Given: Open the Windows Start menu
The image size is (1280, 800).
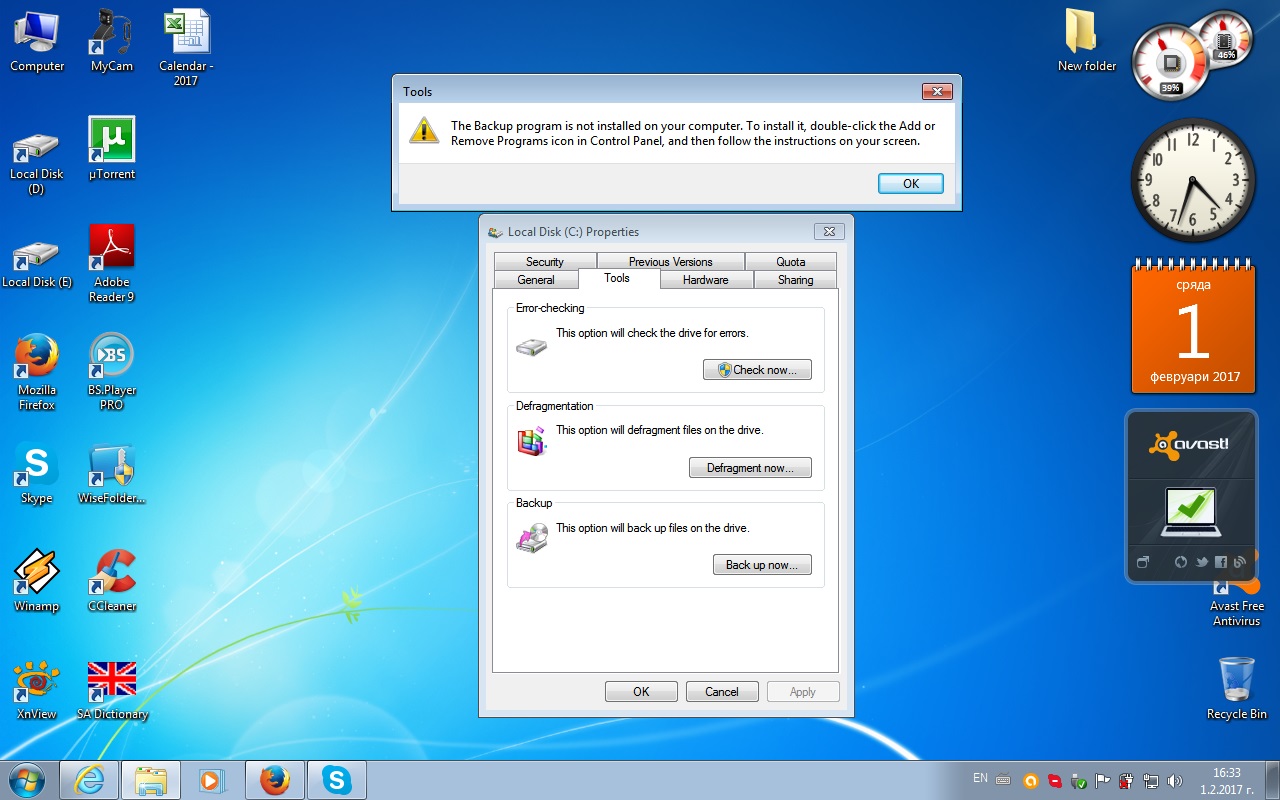Looking at the screenshot, I should click(27, 780).
